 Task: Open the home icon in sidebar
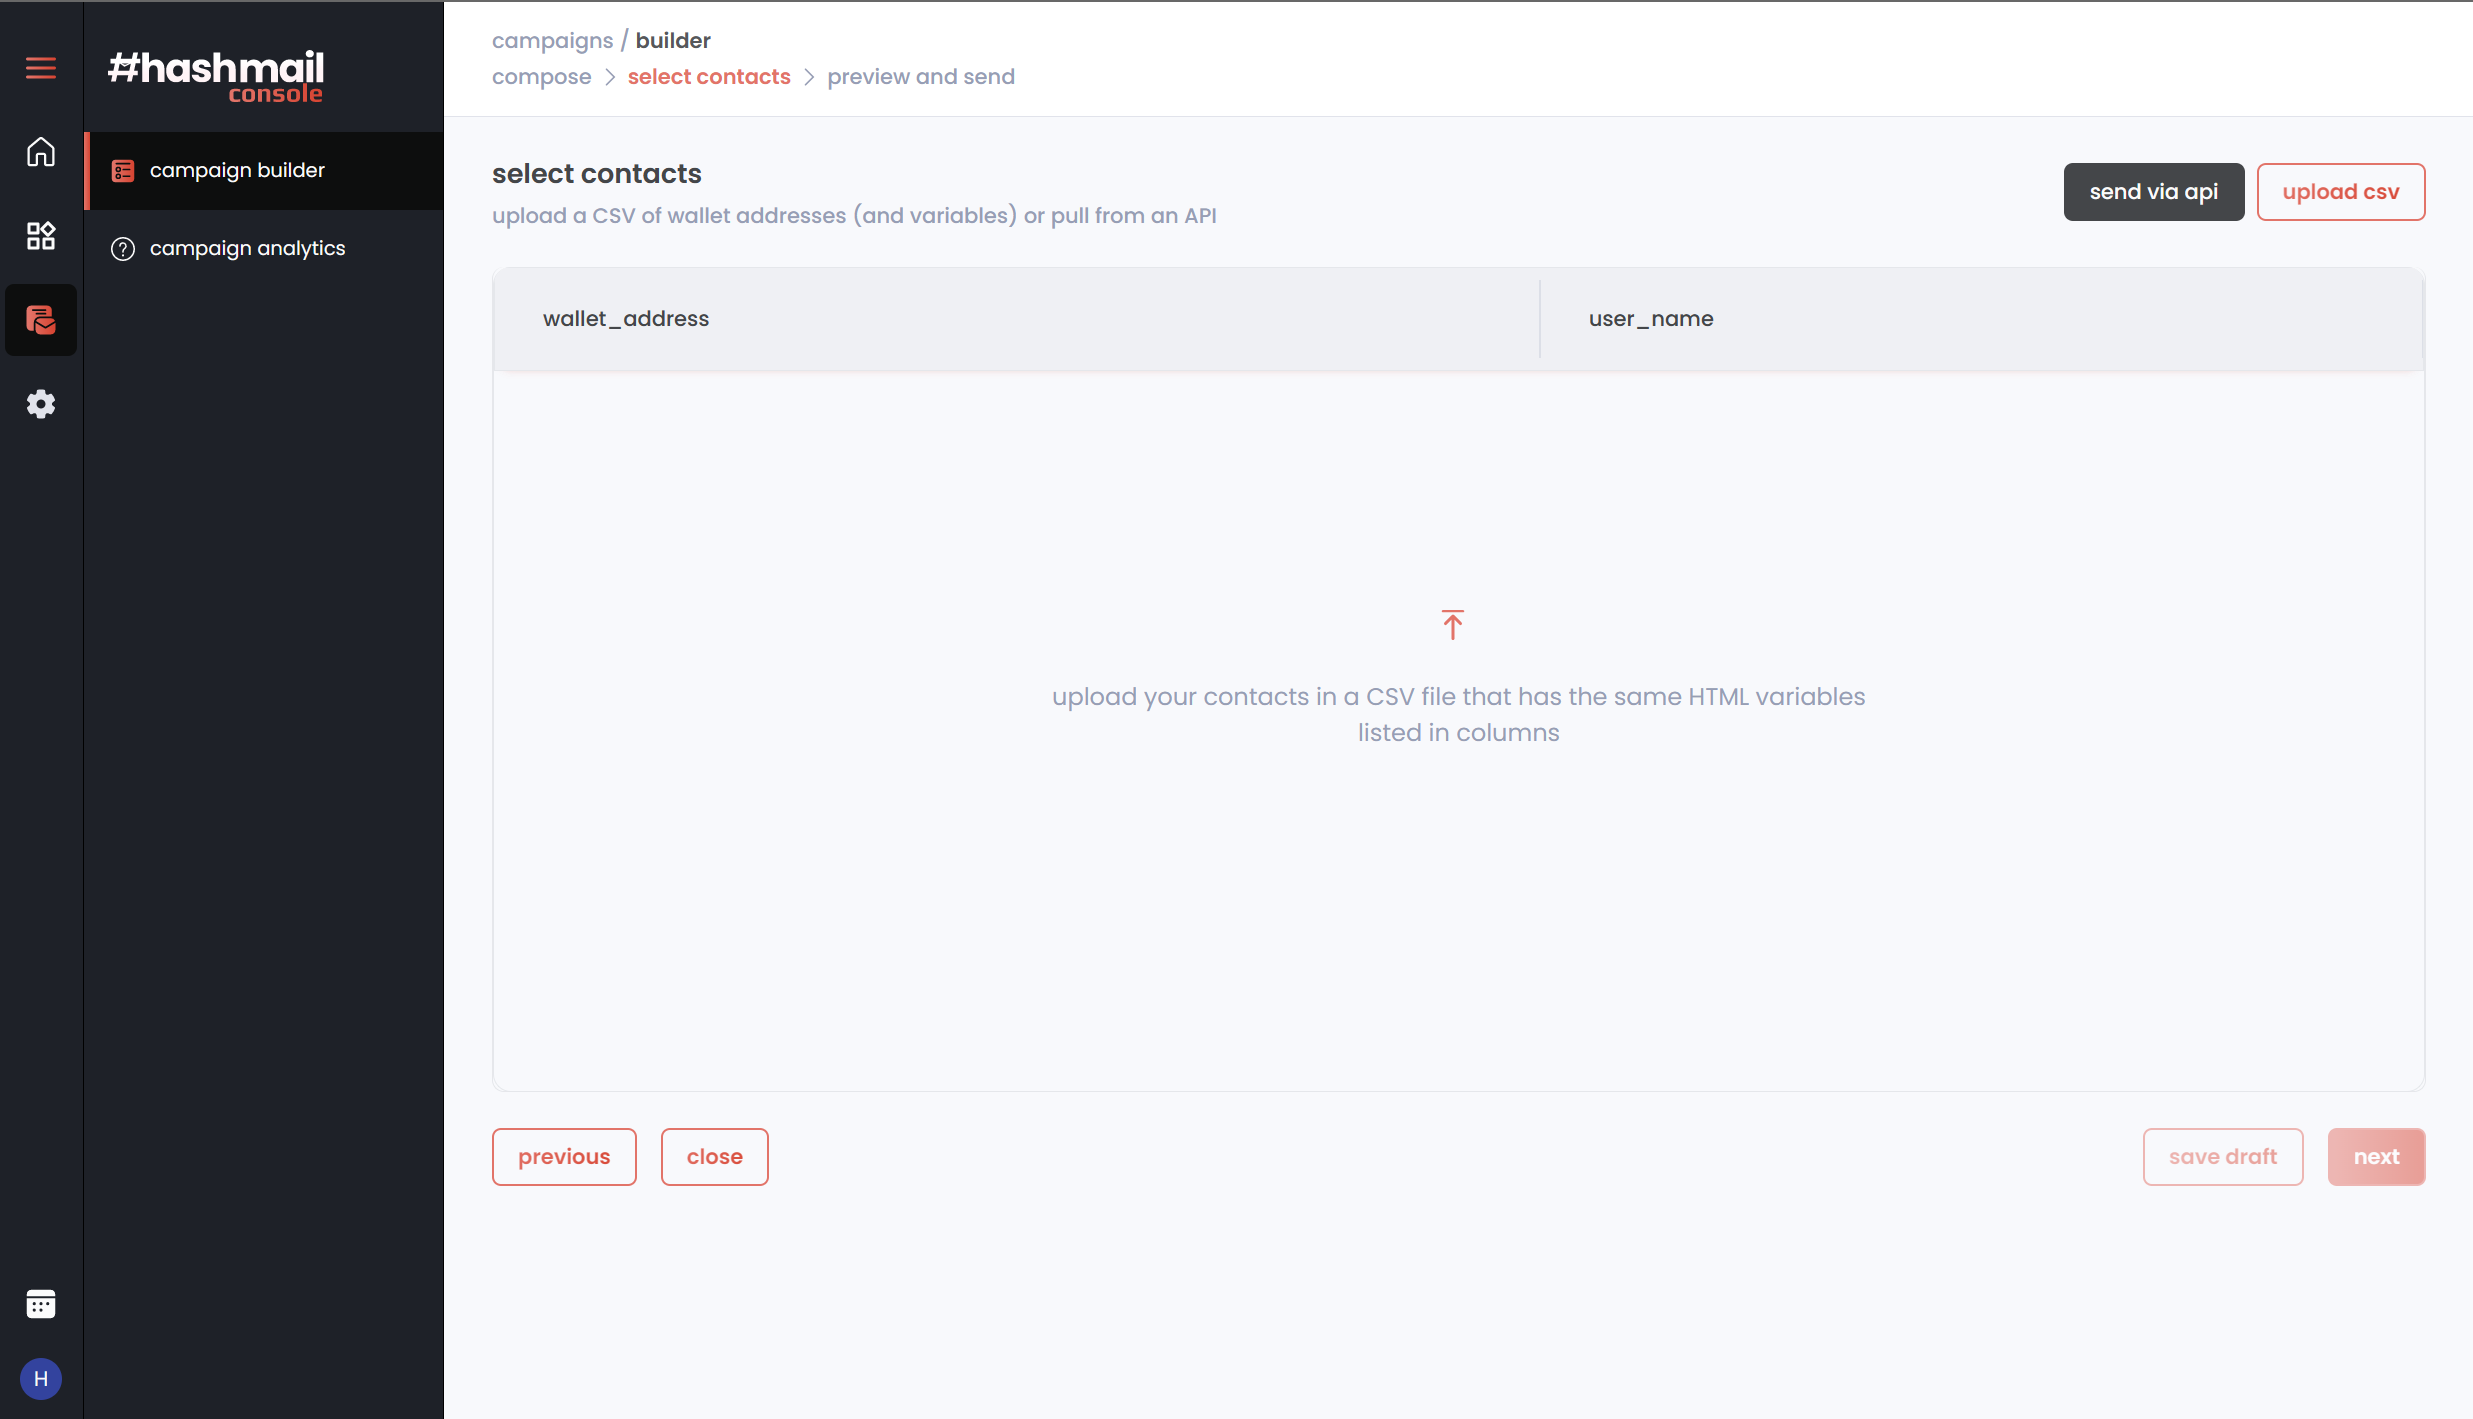click(41, 152)
